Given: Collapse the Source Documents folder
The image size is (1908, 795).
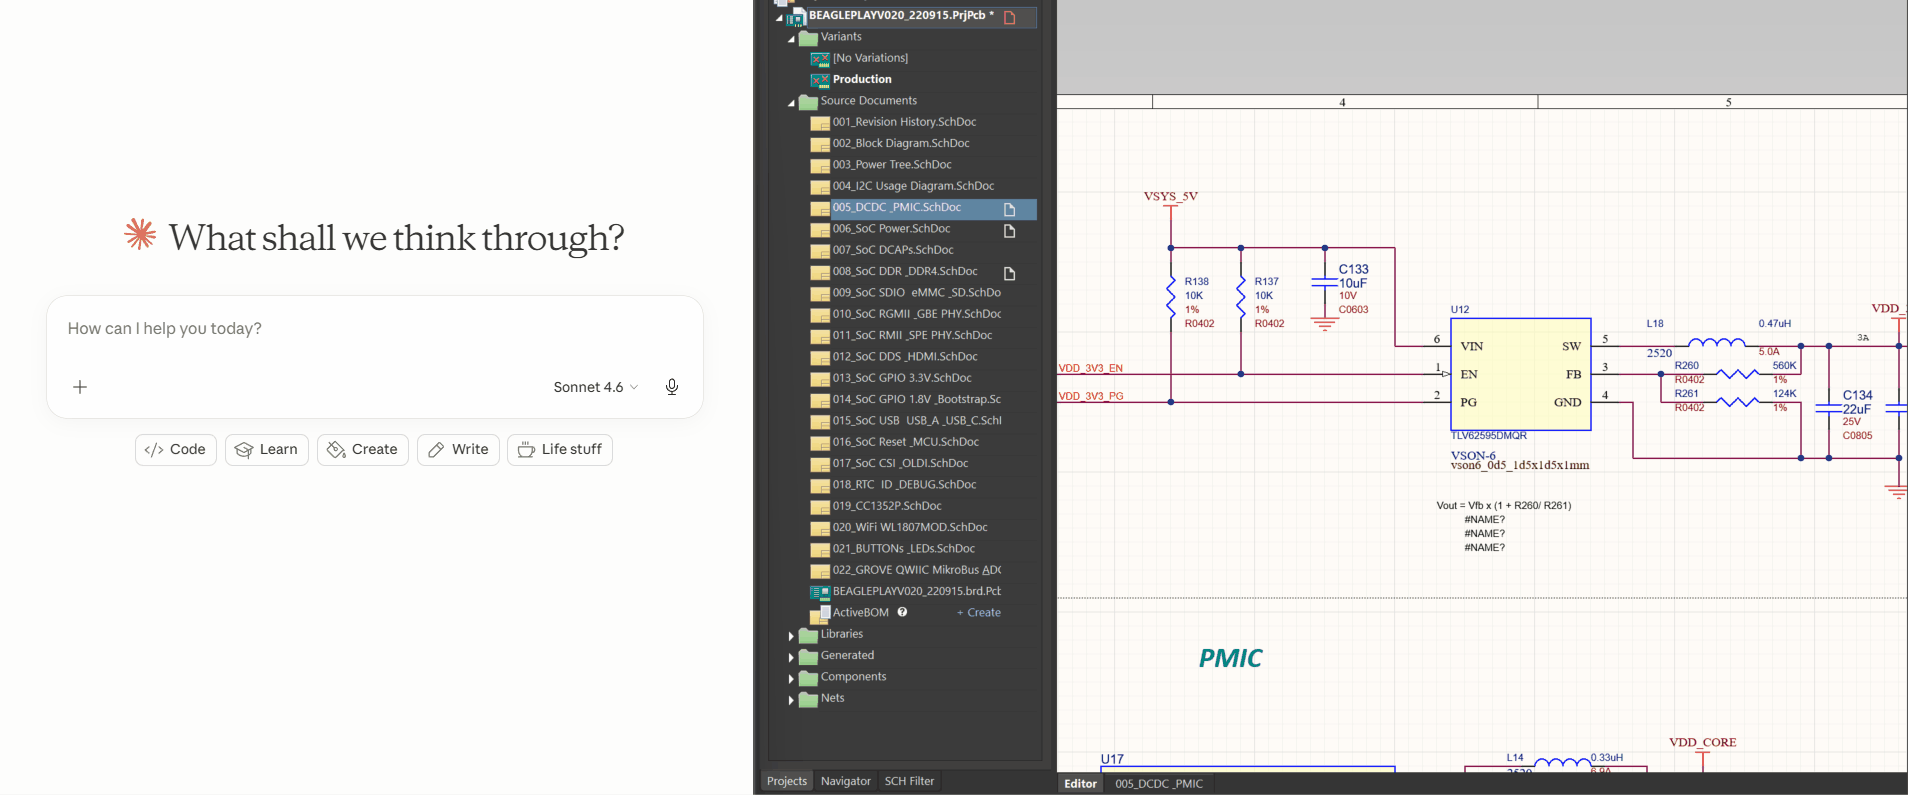Looking at the screenshot, I should pos(791,103).
